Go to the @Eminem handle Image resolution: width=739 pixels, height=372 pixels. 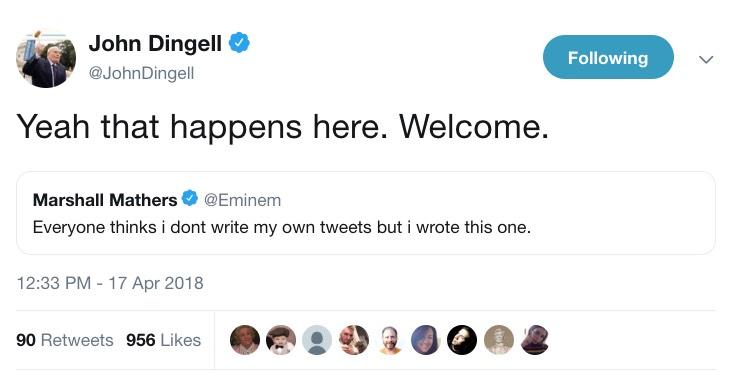[242, 200]
